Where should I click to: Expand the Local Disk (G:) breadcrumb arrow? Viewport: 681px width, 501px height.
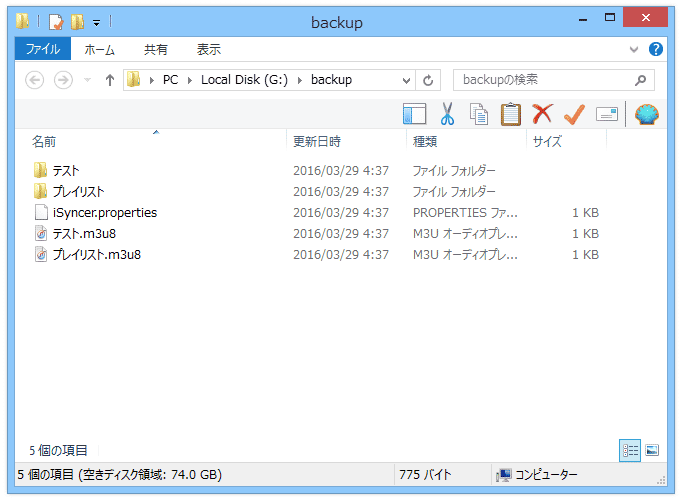pos(299,80)
